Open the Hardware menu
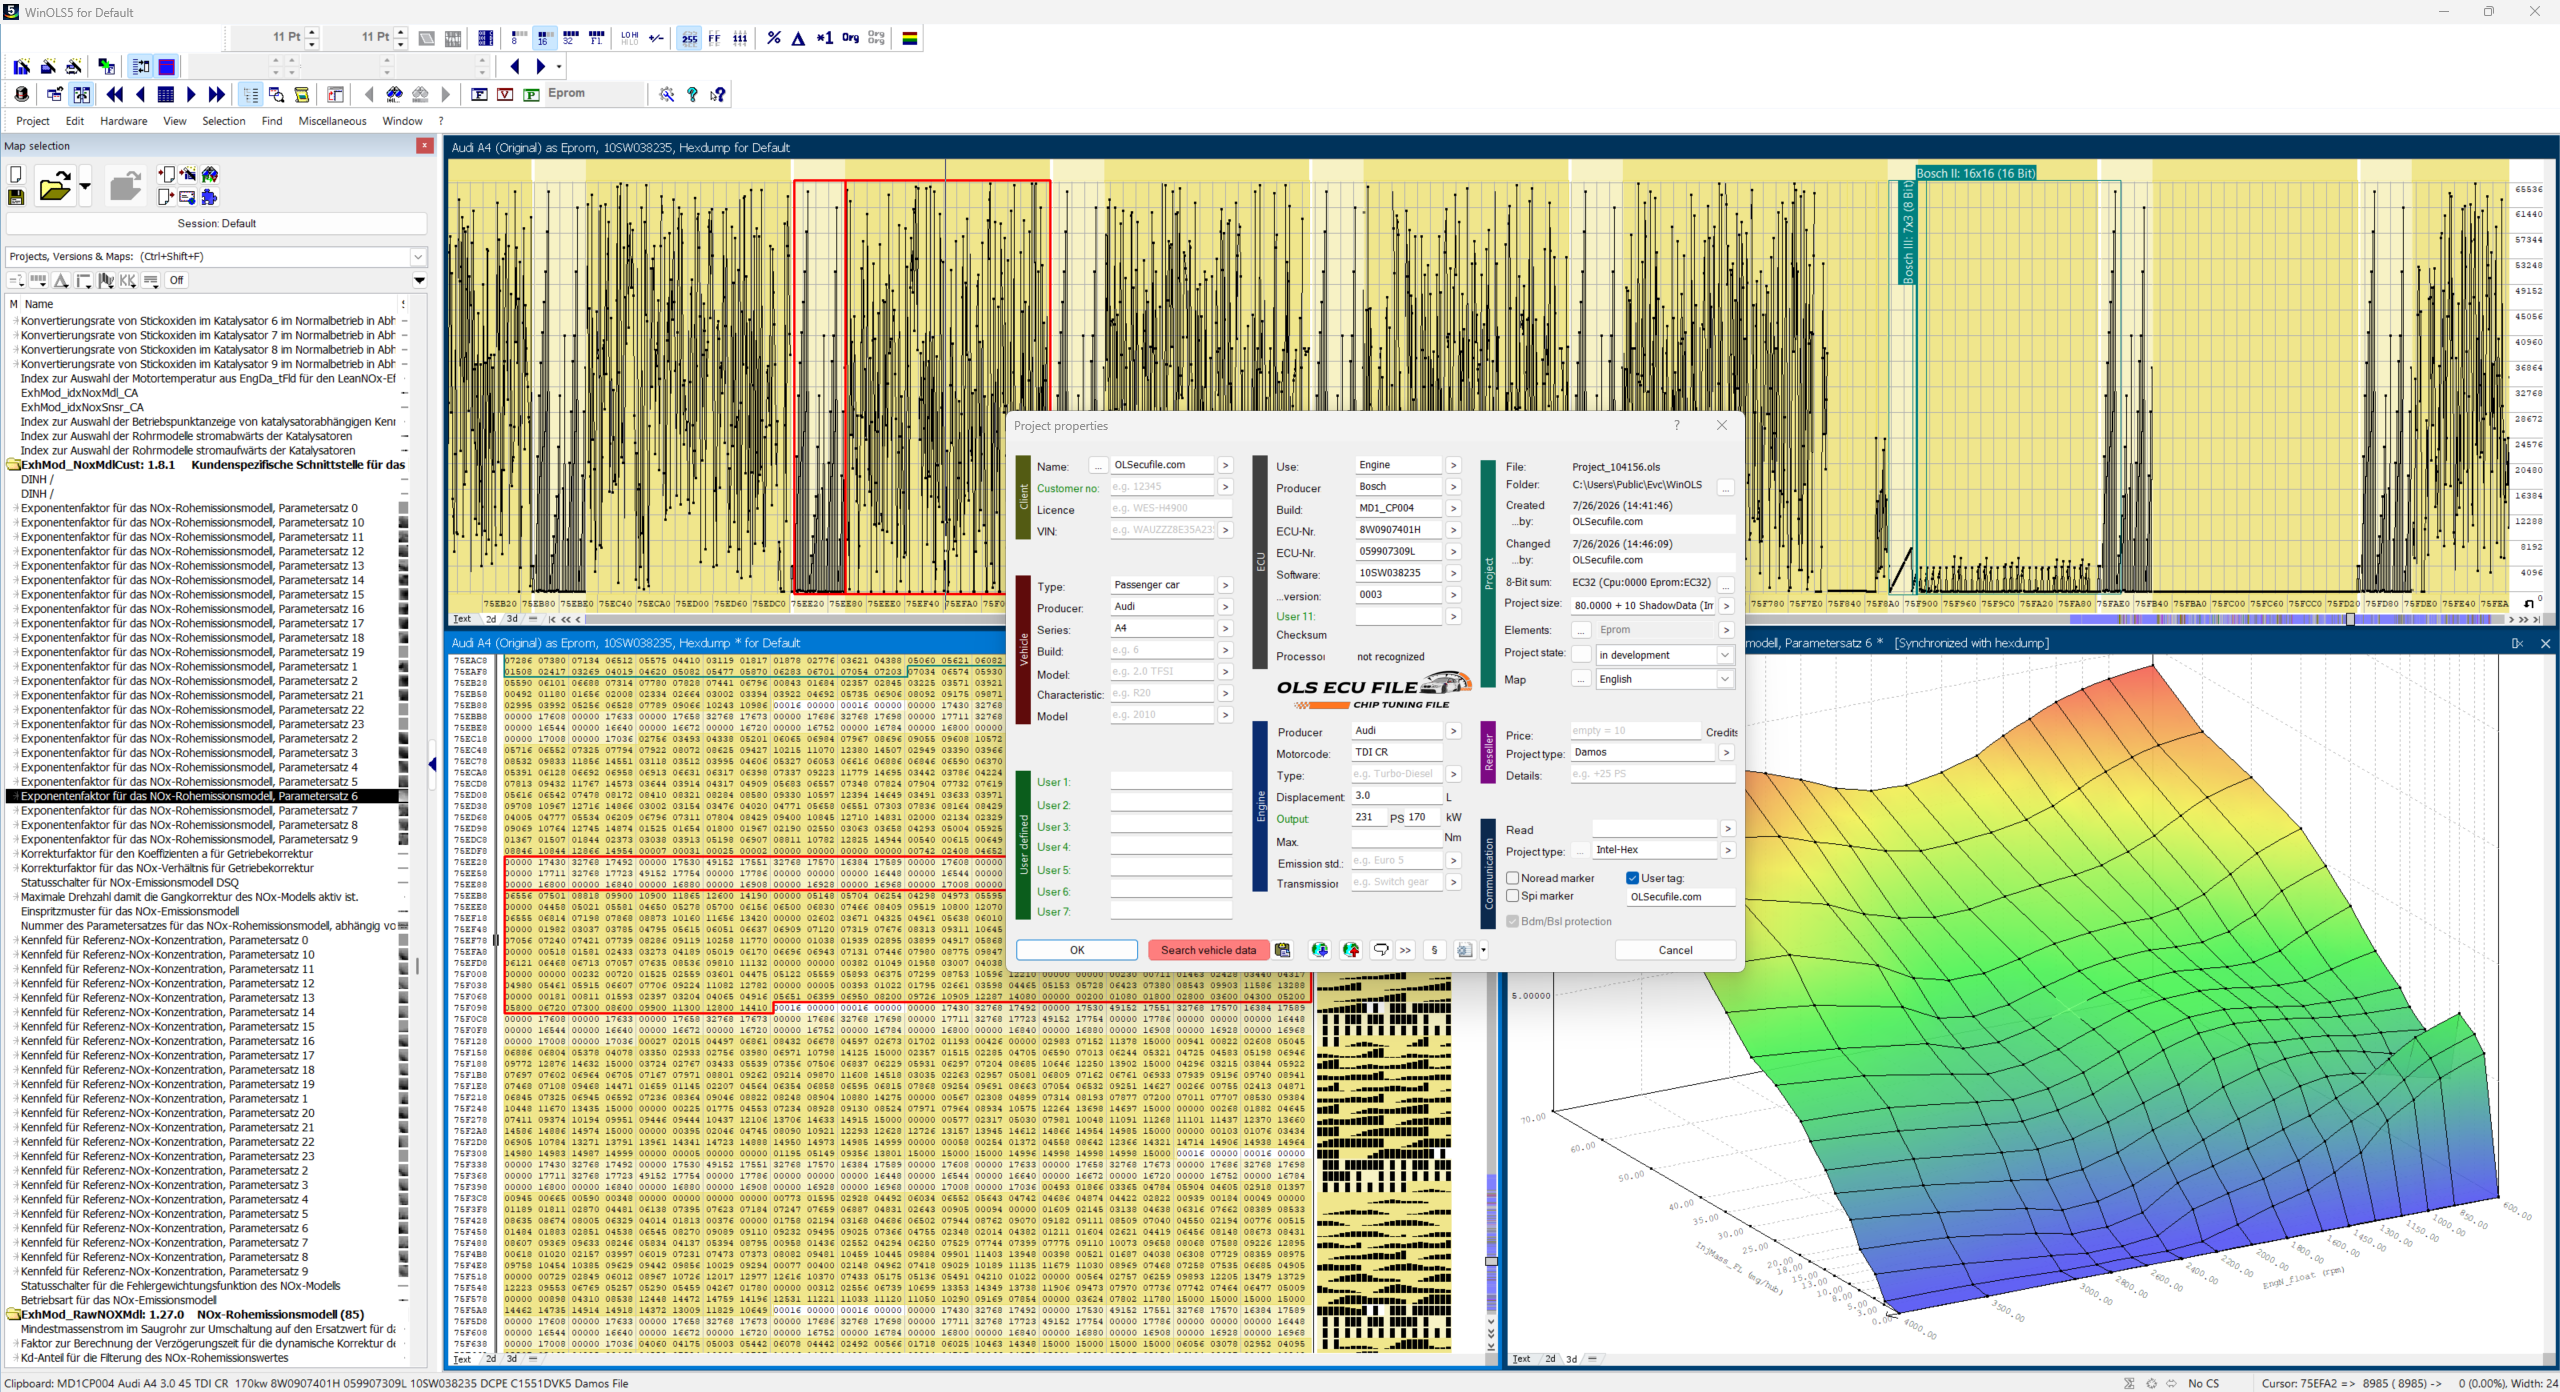2560x1392 pixels. (x=123, y=121)
